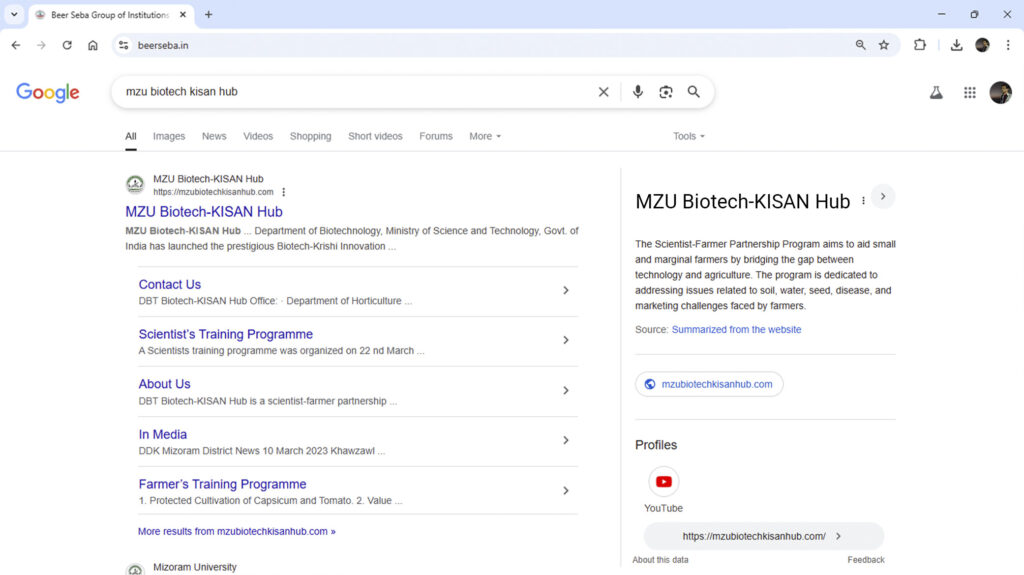The height and width of the screenshot is (575, 1024).
Task: Open the Chrome three-dot menu
Action: pos(1008,45)
